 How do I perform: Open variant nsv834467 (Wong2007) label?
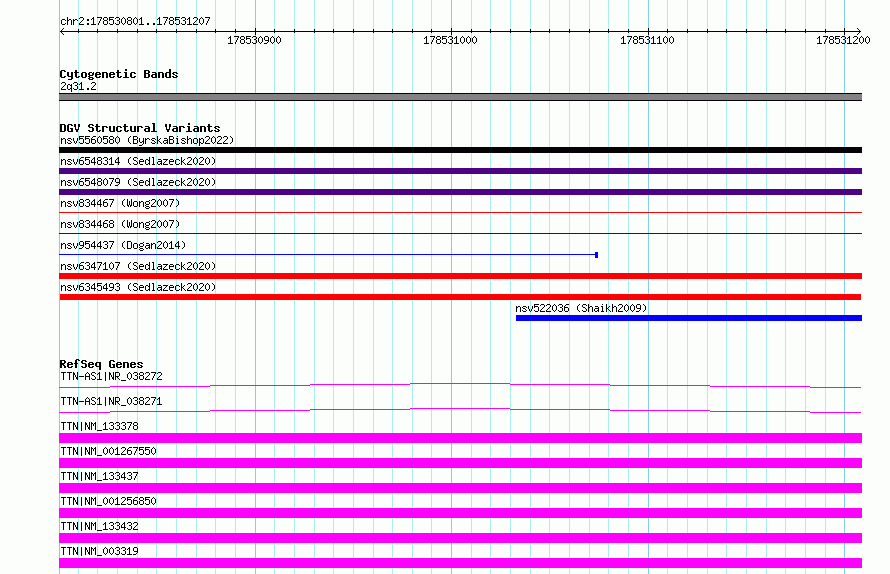coord(120,203)
